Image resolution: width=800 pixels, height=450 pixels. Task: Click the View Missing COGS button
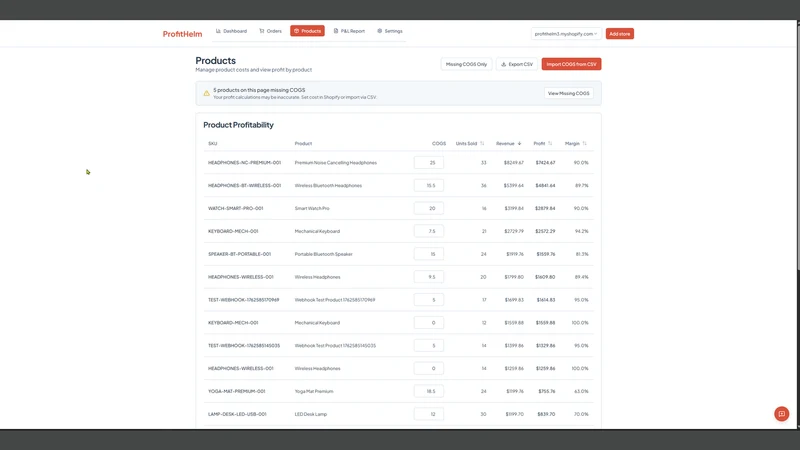tap(568, 93)
